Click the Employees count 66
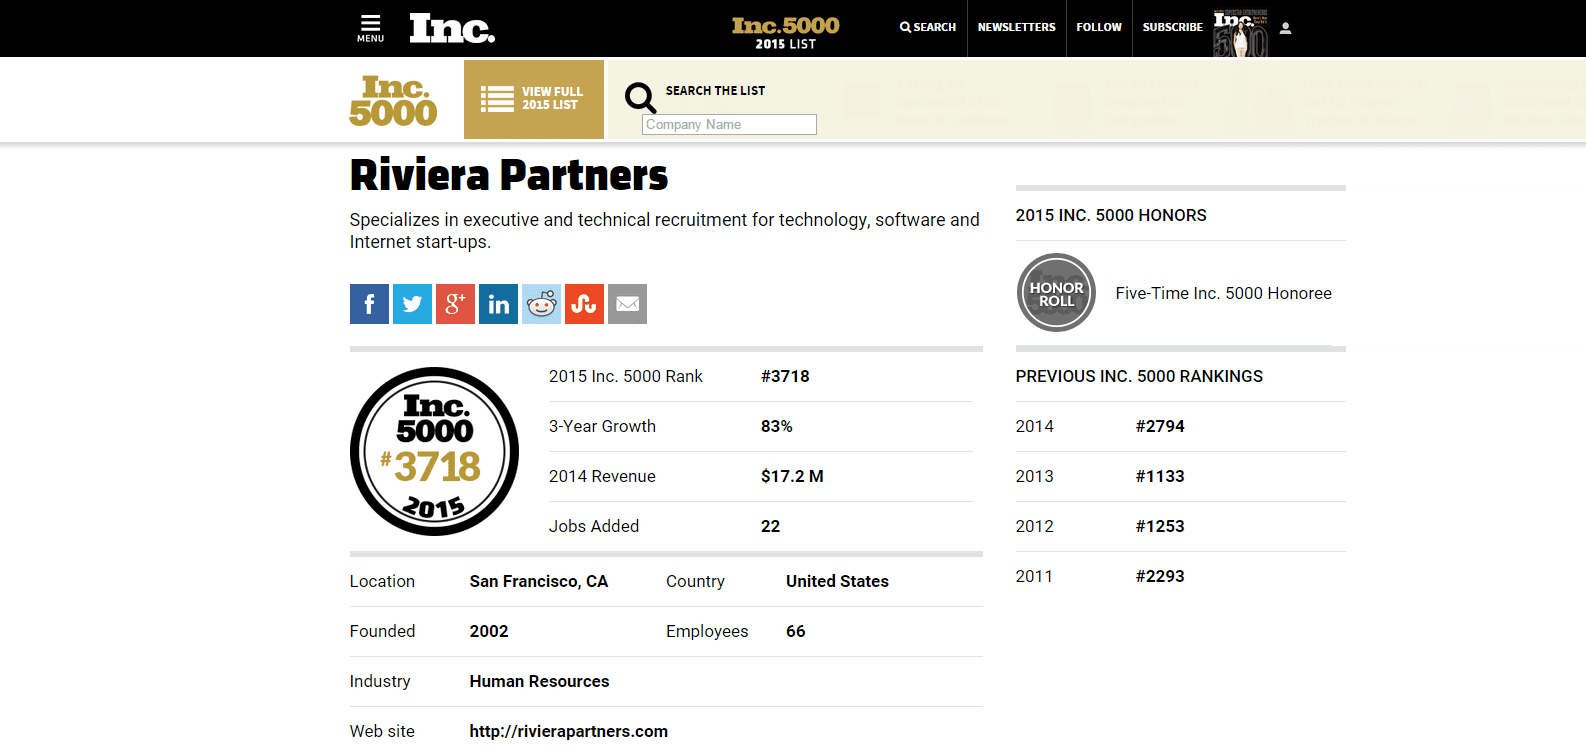 click(795, 631)
